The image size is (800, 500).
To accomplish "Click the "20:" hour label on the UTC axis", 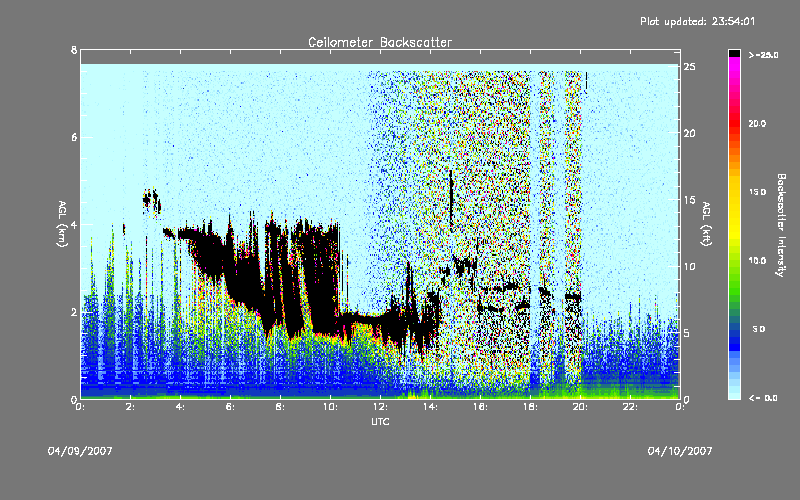I will 581,407.
